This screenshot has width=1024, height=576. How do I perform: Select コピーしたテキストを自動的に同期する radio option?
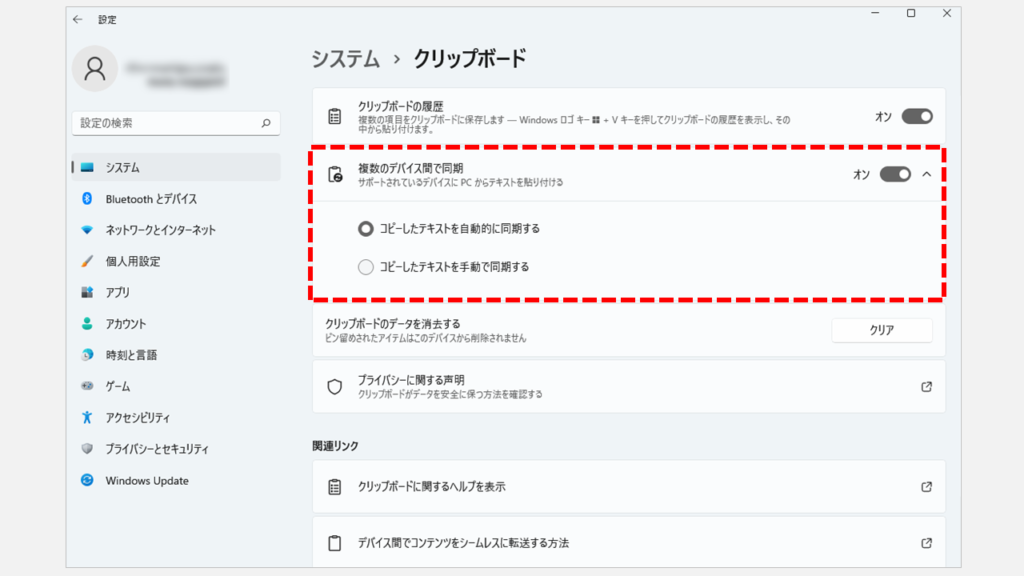[366, 229]
